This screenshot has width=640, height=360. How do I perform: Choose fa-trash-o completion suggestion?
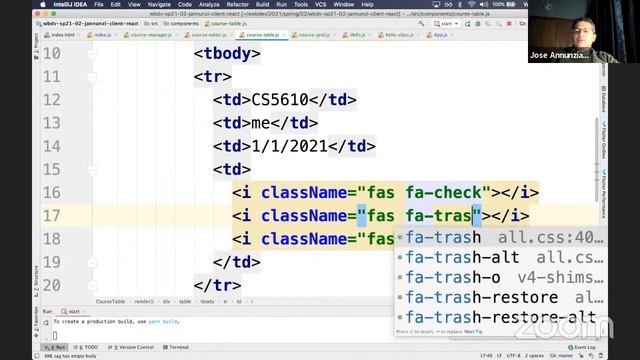500,278
